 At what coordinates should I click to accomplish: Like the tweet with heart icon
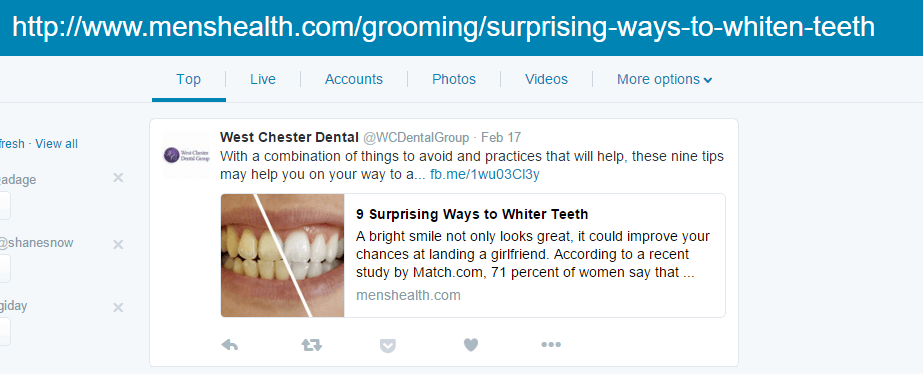coord(470,345)
